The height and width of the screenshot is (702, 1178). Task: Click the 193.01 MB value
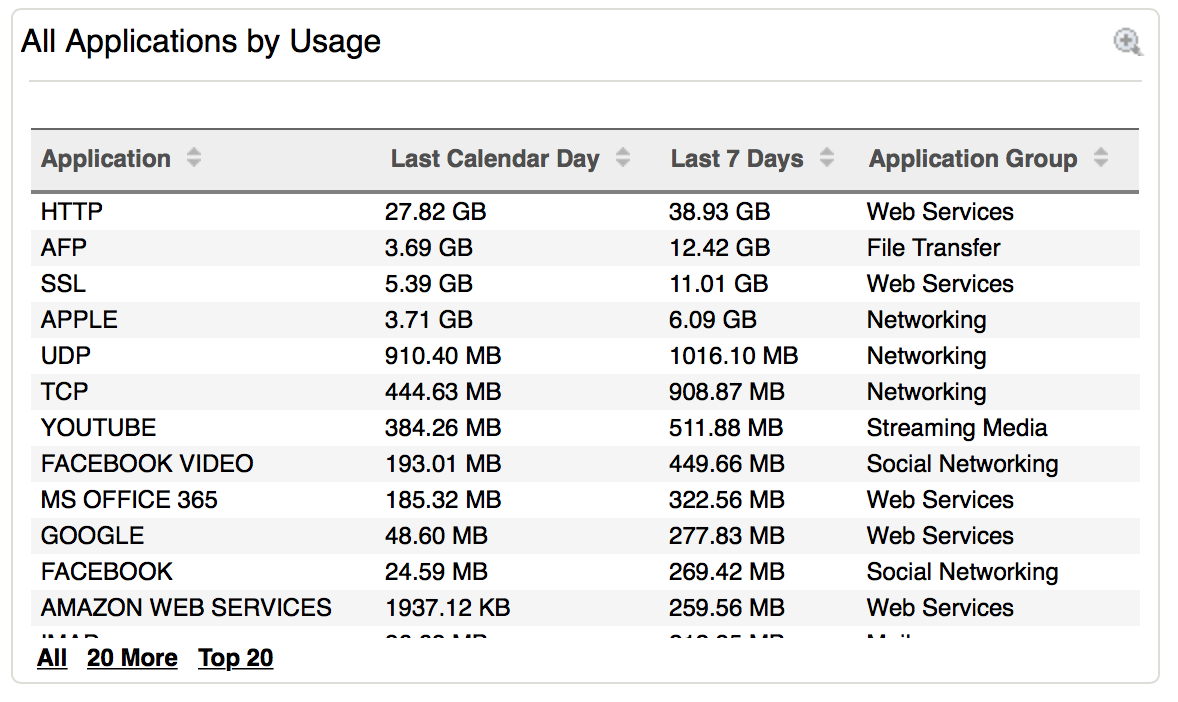point(443,464)
